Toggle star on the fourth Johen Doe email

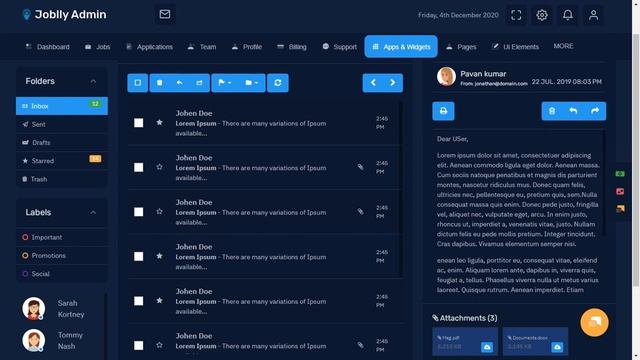(159, 256)
